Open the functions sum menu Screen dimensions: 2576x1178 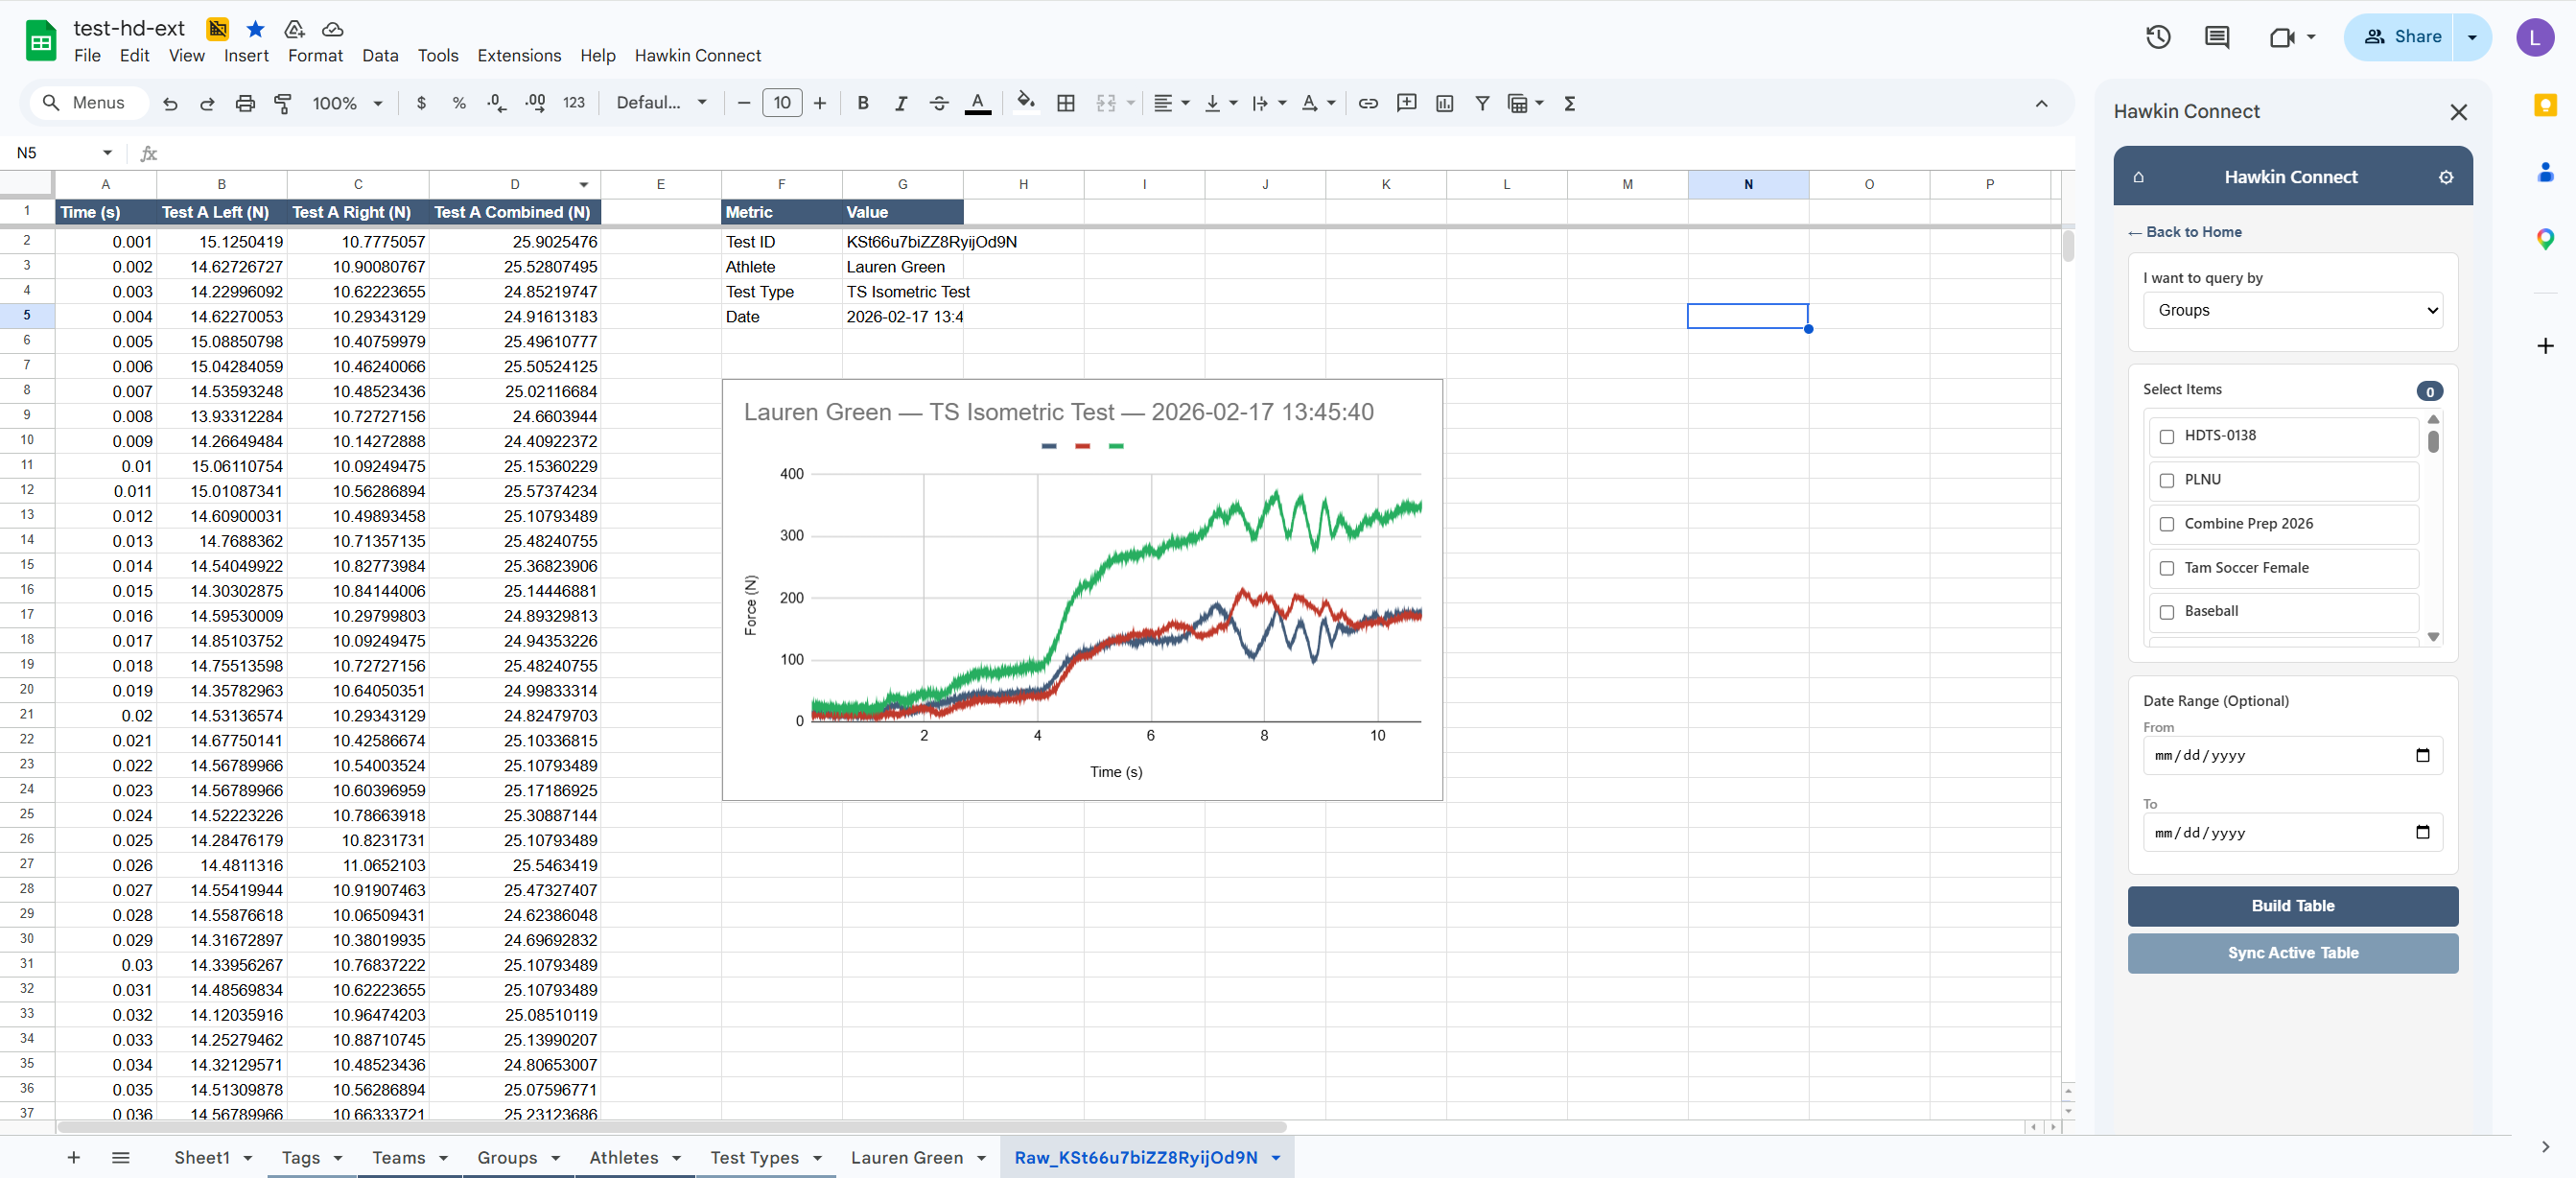coord(1569,103)
